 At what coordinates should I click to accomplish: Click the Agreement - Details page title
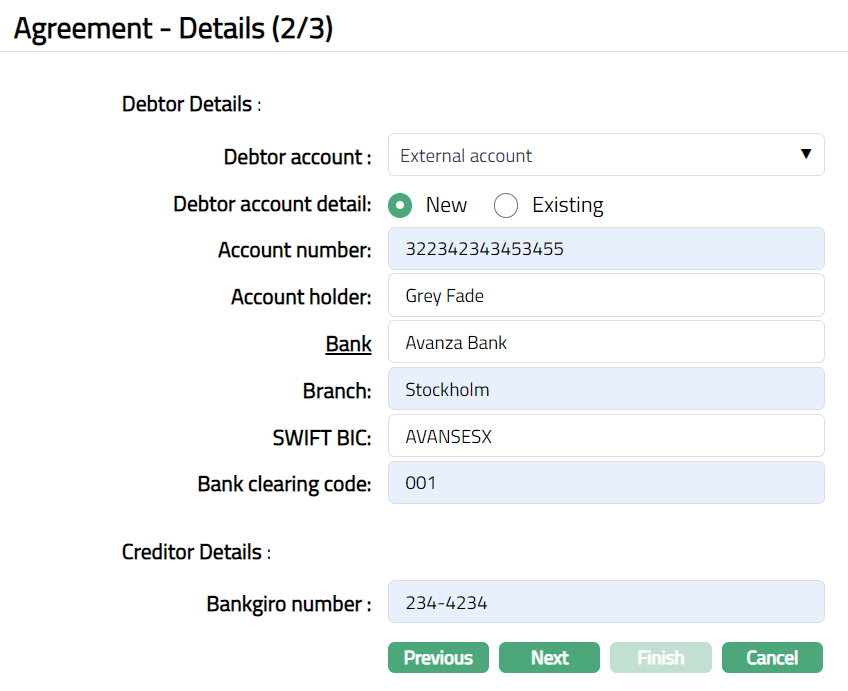click(173, 29)
